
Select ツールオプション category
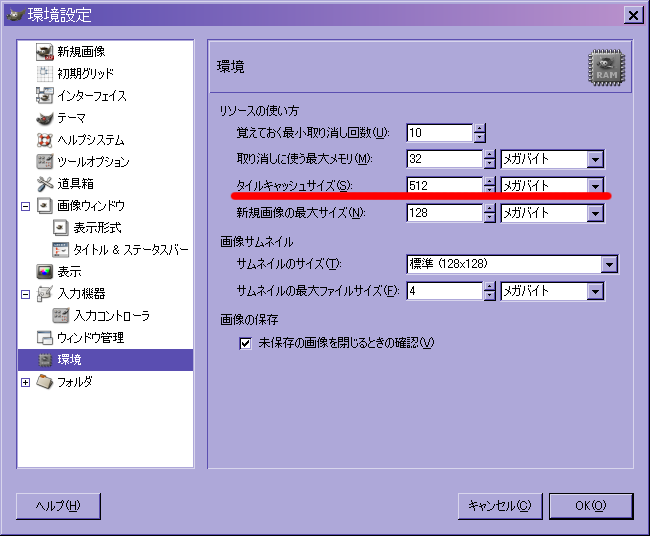pos(93,162)
